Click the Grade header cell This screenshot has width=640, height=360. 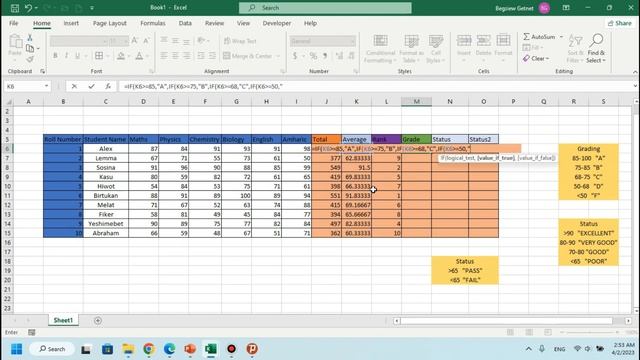coord(416,139)
